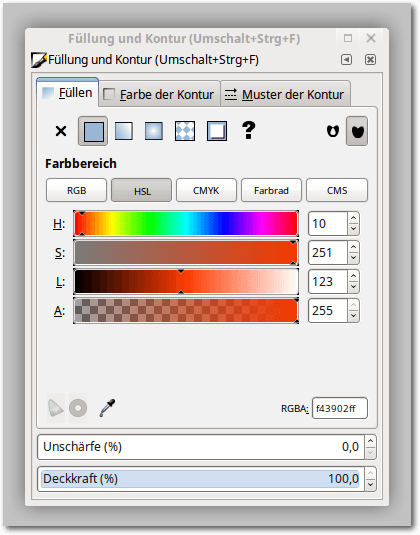Click the Farbbereich heading text

81,164
